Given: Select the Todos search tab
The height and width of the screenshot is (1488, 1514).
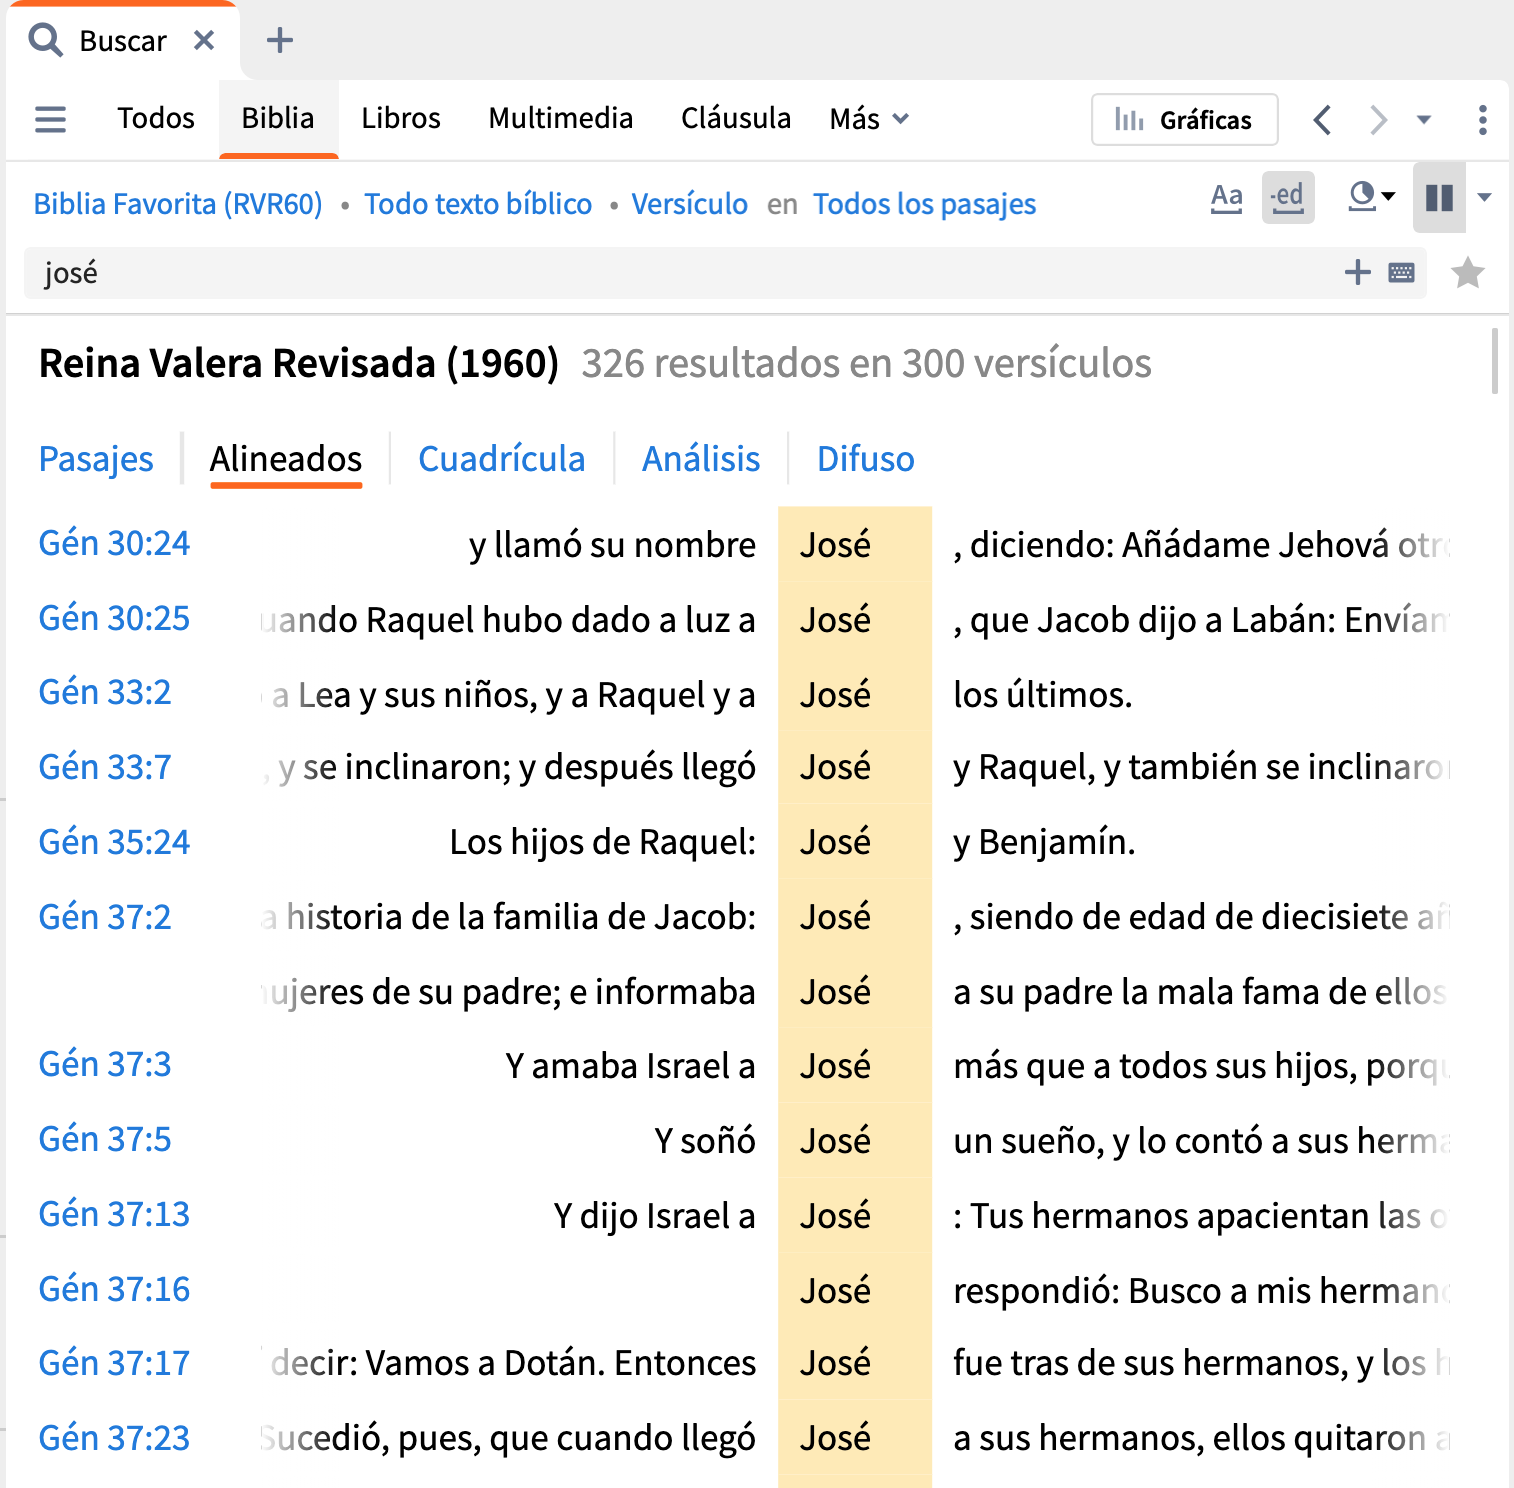Looking at the screenshot, I should pos(156,118).
